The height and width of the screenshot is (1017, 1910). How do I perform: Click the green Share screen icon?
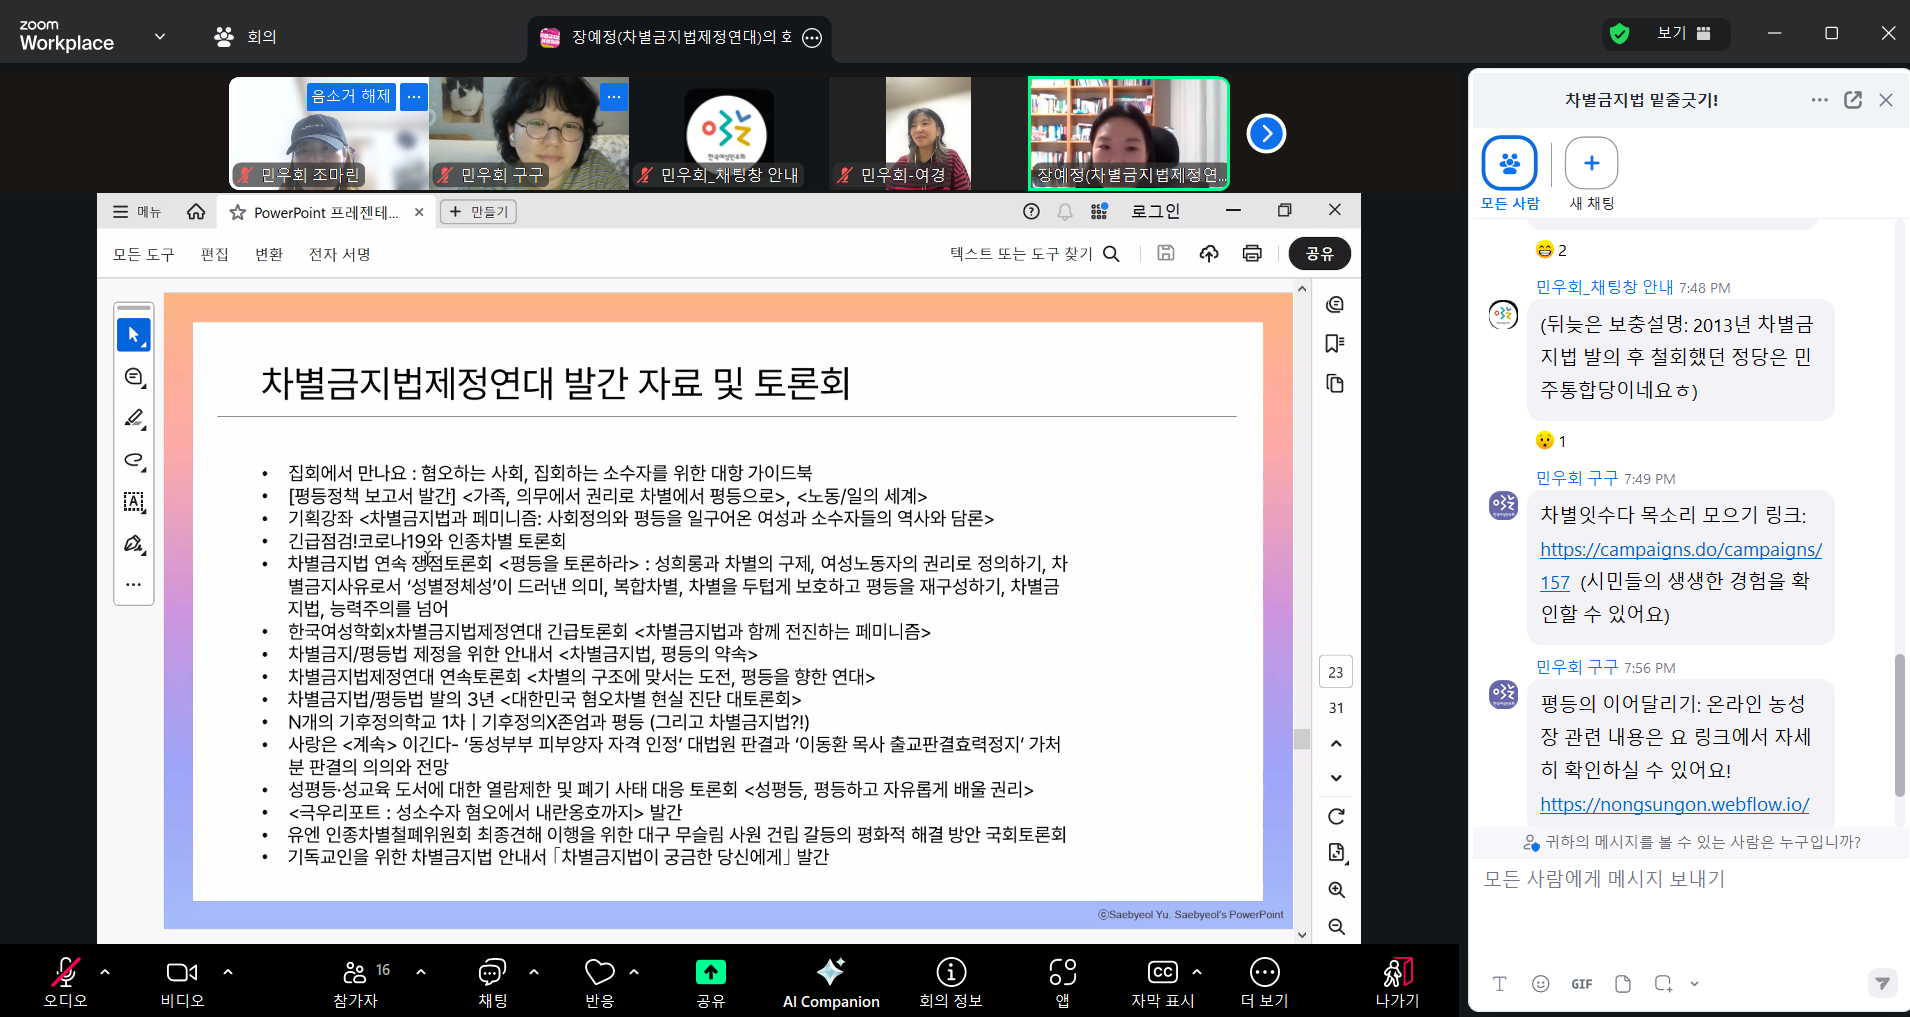point(710,972)
